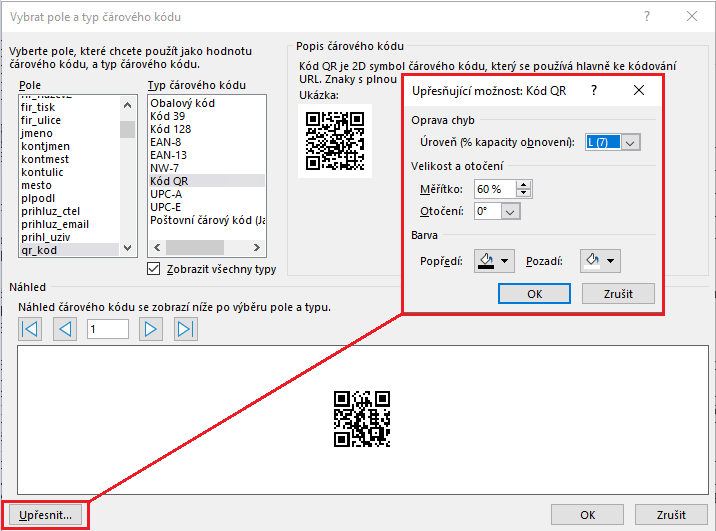Image resolution: width=716 pixels, height=531 pixels.
Task: Open the Pozadí background color picker
Action: pos(600,261)
